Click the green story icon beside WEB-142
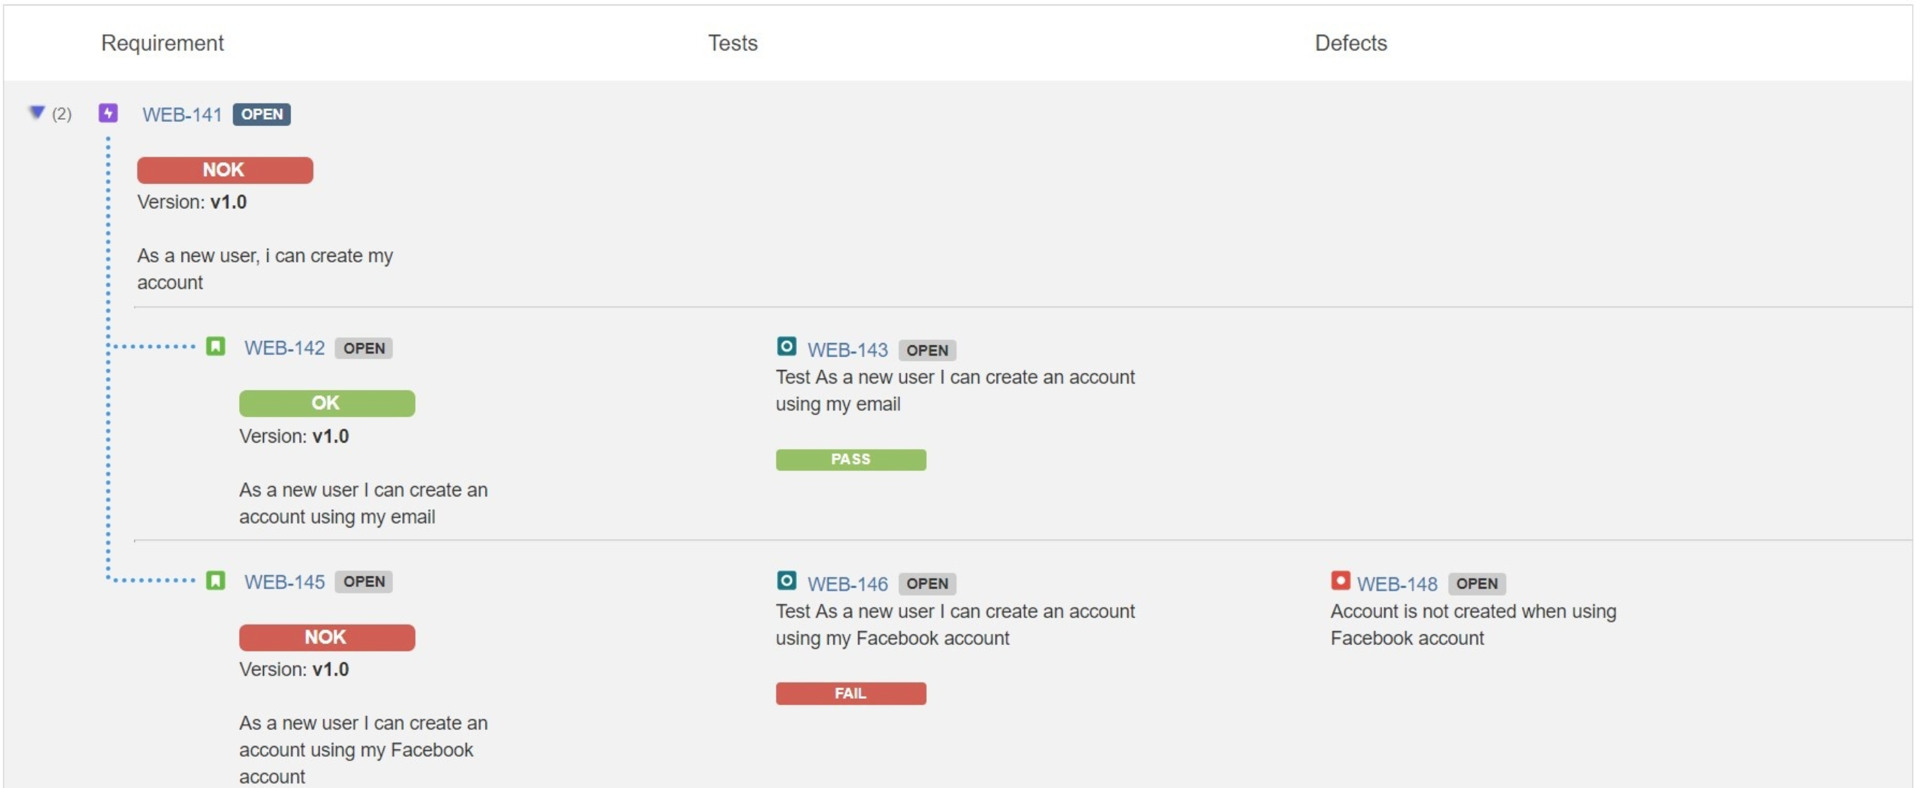1920x788 pixels. tap(215, 346)
